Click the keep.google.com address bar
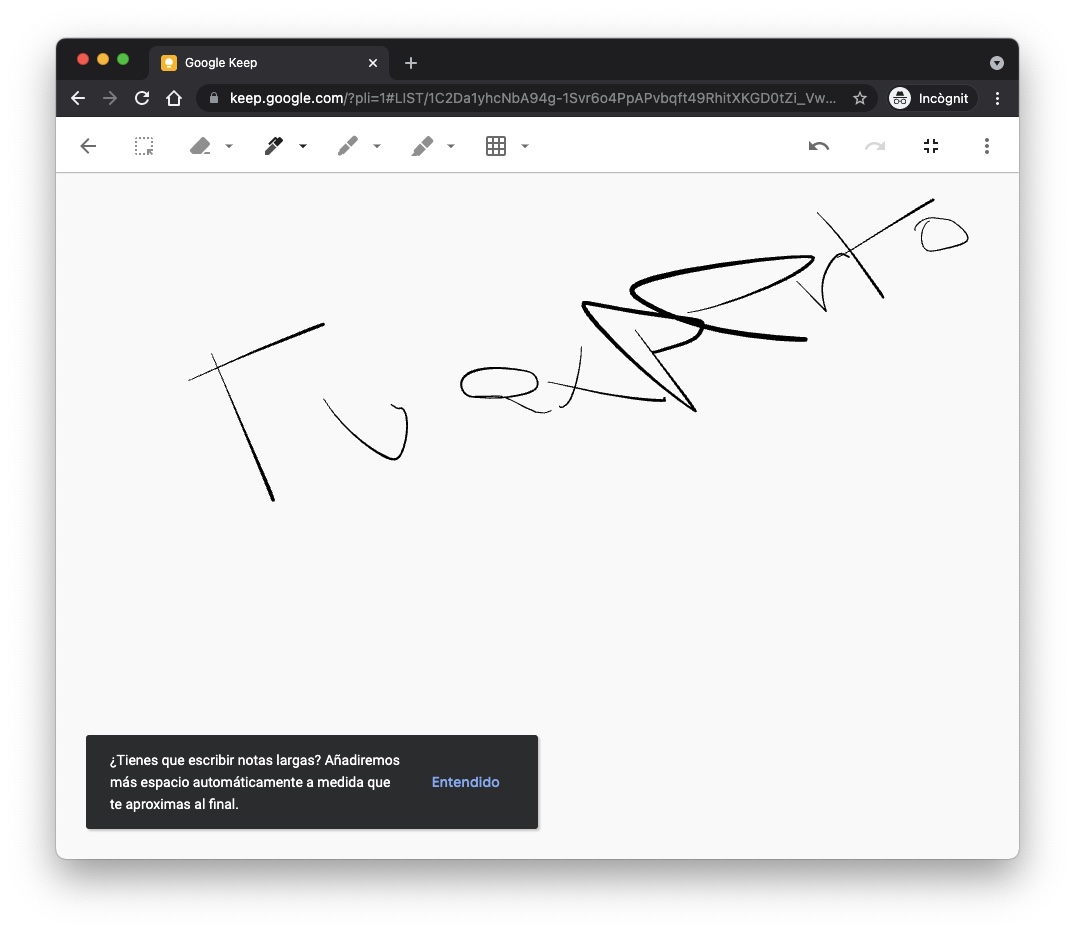This screenshot has height=933, width=1075. tap(530, 98)
